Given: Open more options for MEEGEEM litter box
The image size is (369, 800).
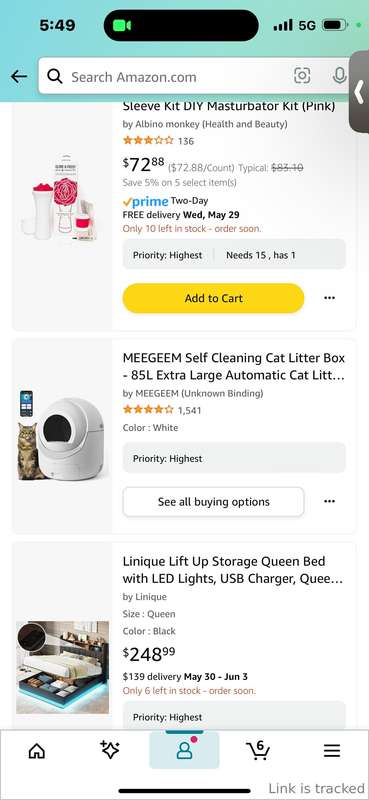Looking at the screenshot, I should [x=330, y=502].
